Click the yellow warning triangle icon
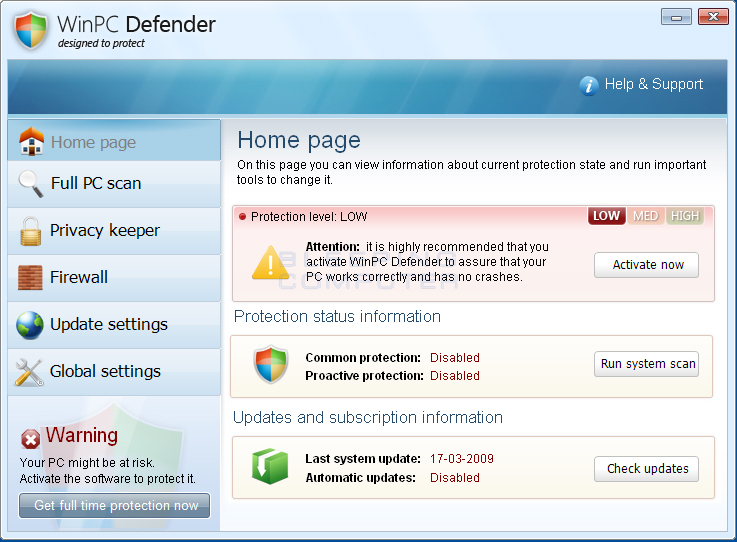Viewport: 737px width, 542px height. point(271,263)
